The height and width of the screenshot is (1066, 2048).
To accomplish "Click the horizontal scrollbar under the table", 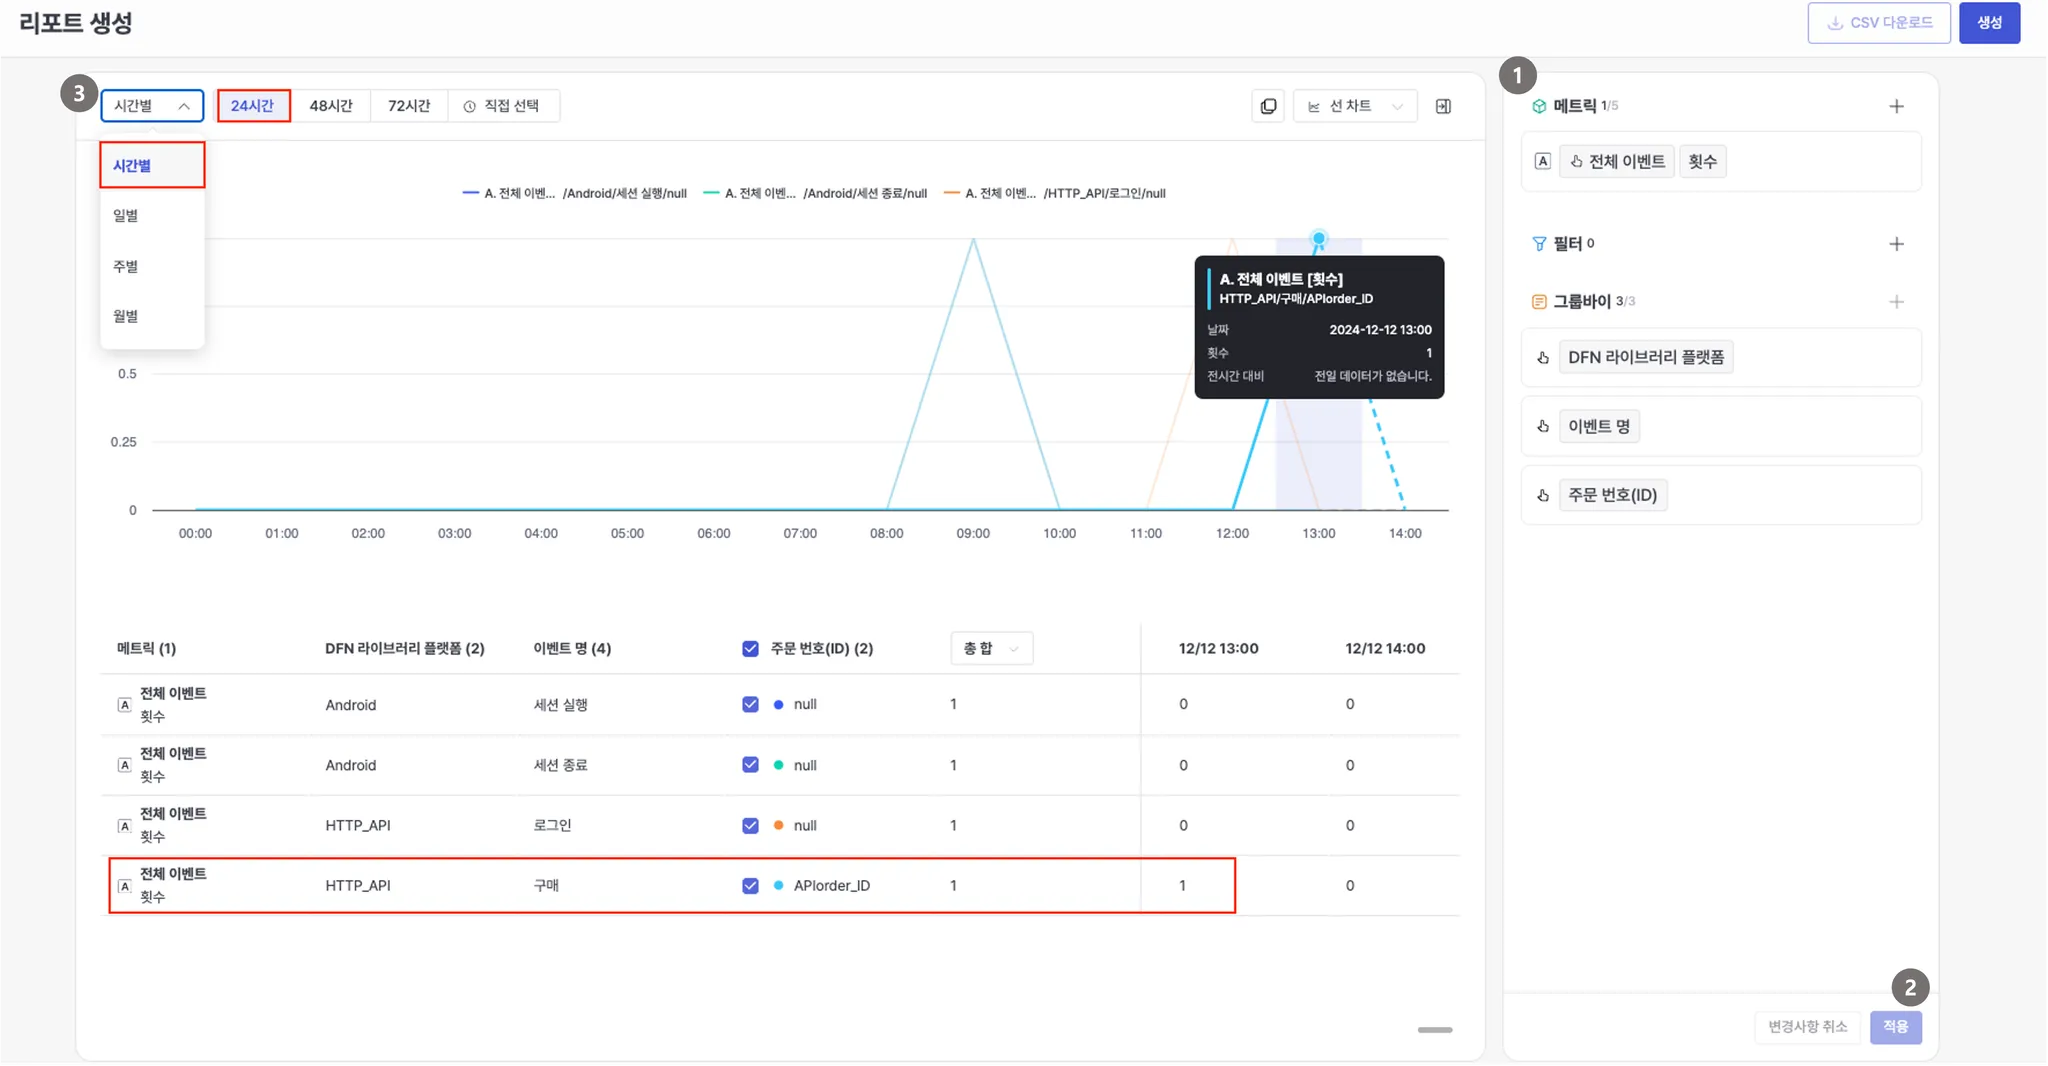I will point(1434,1030).
